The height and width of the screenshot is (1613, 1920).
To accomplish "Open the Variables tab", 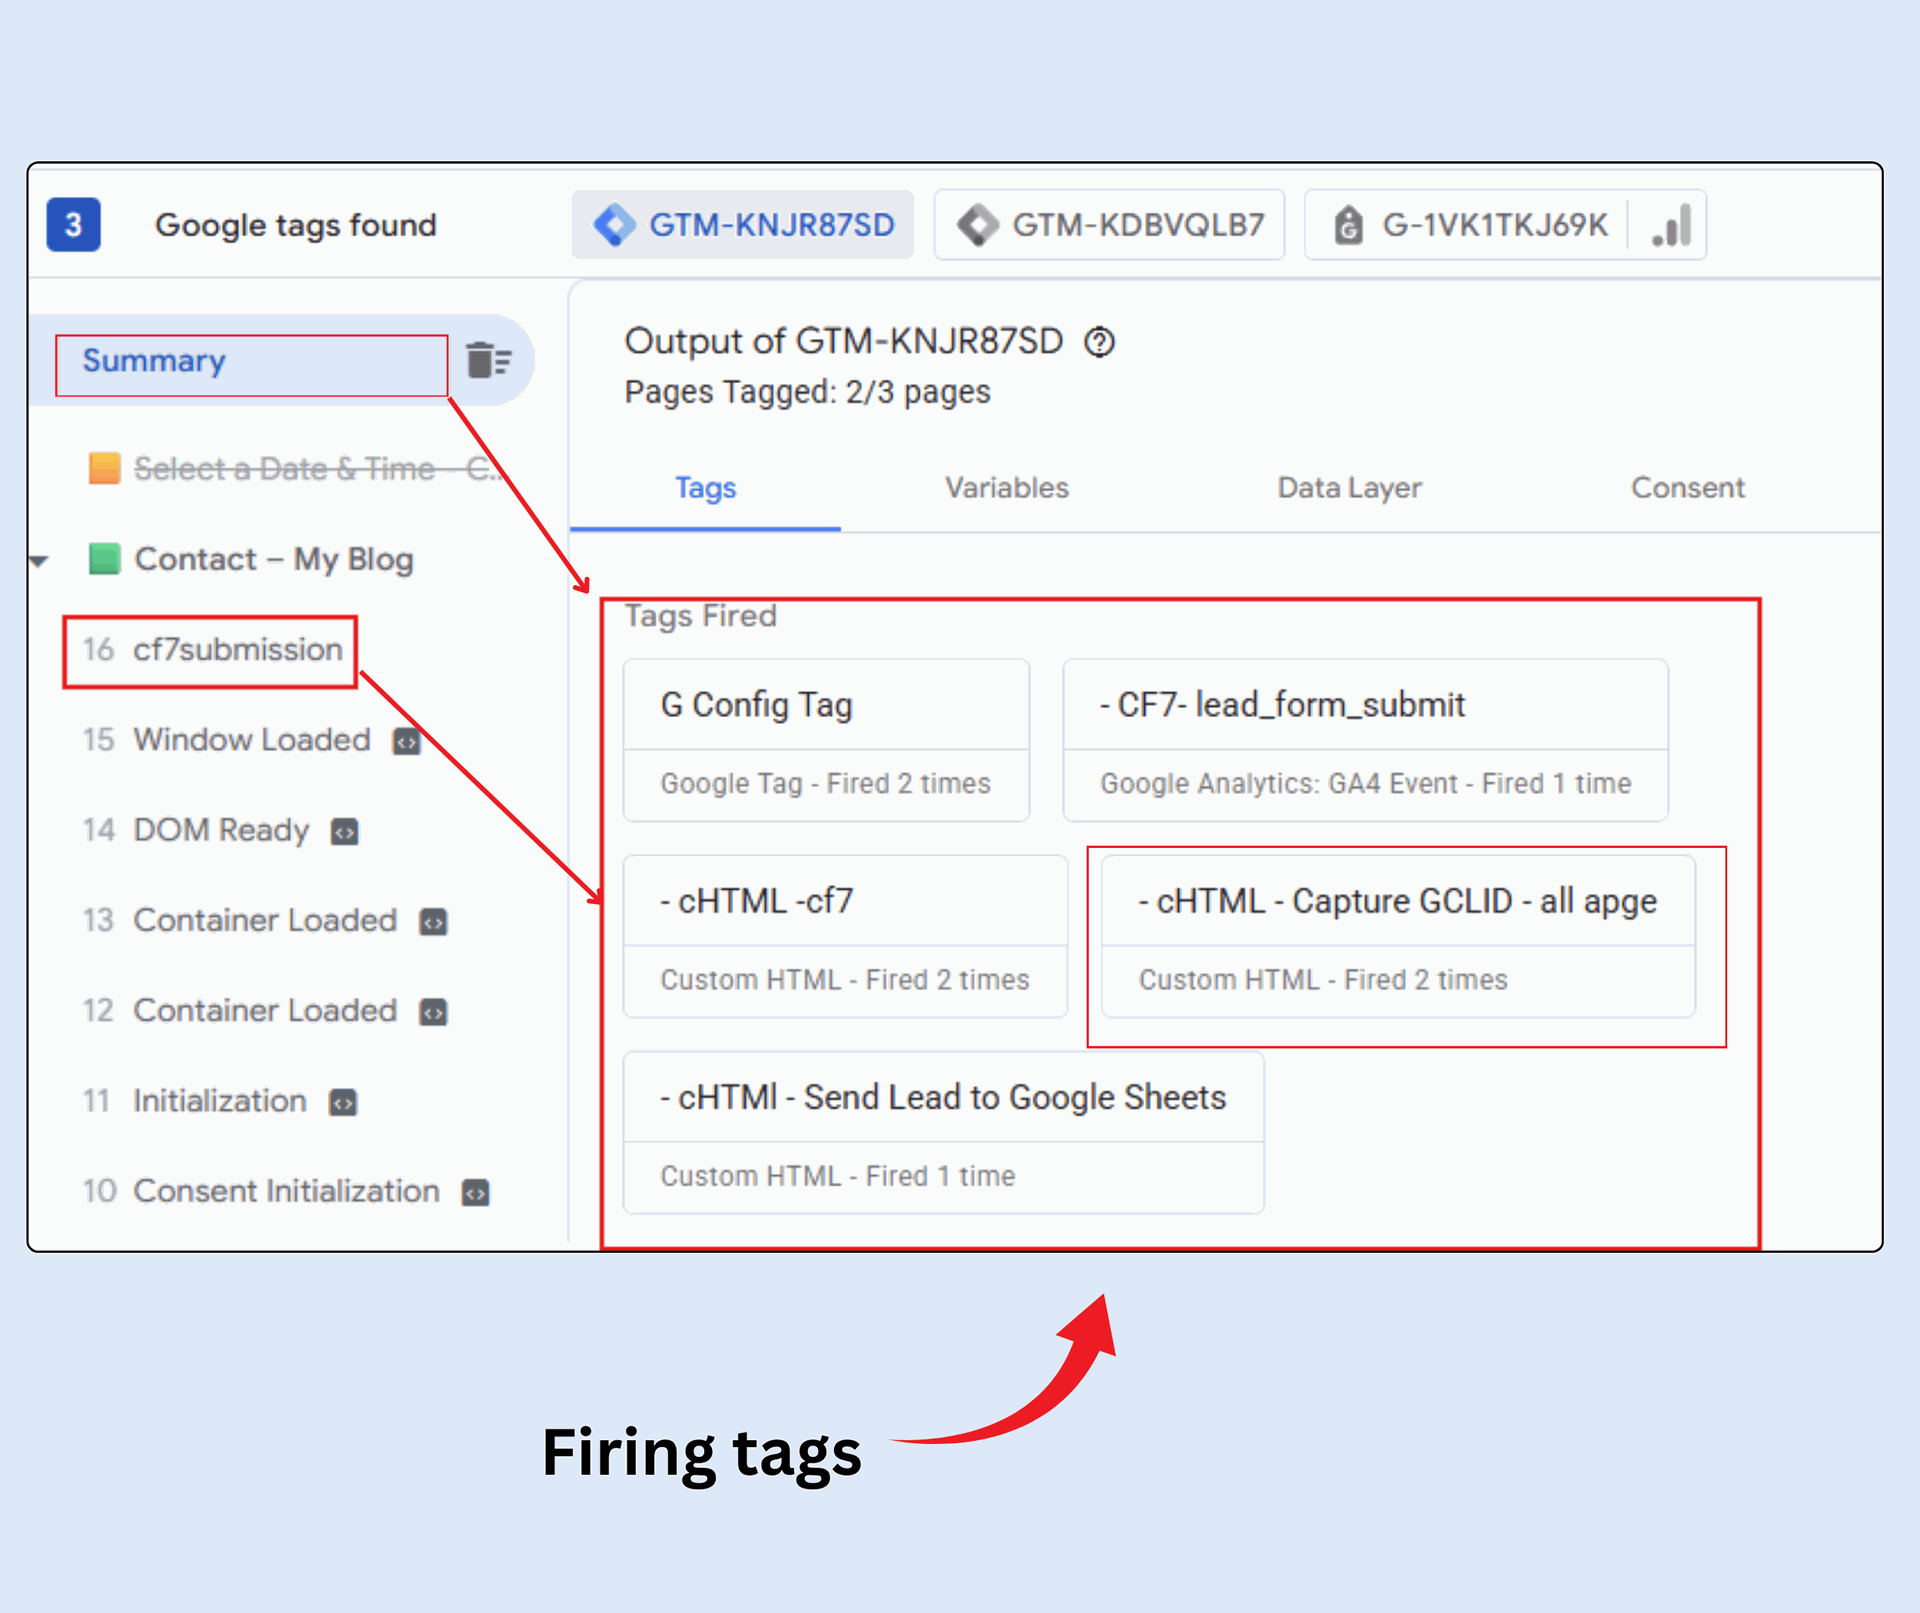I will (1006, 488).
